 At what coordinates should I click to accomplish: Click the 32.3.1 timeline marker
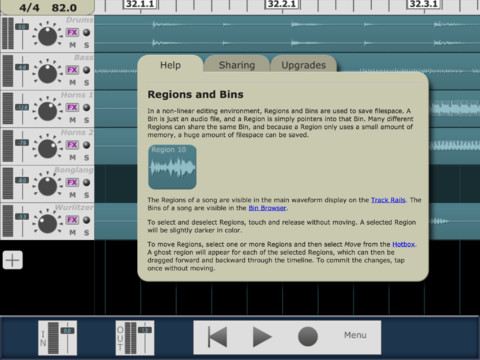[423, 4]
